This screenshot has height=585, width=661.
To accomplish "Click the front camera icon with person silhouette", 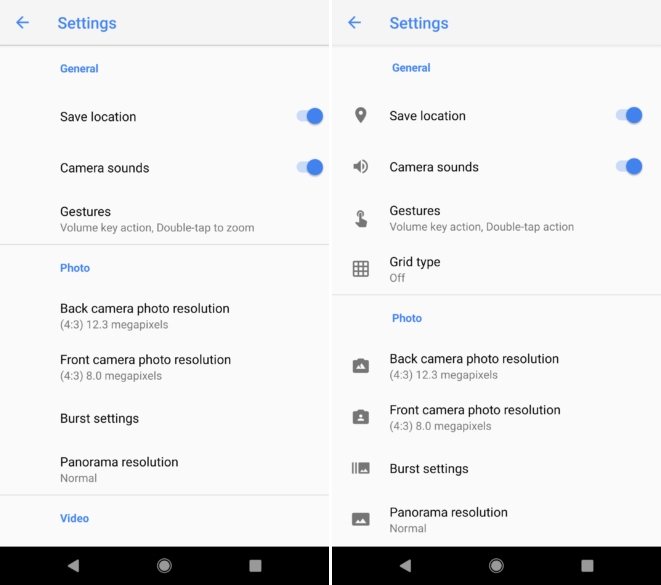I will click(x=361, y=417).
